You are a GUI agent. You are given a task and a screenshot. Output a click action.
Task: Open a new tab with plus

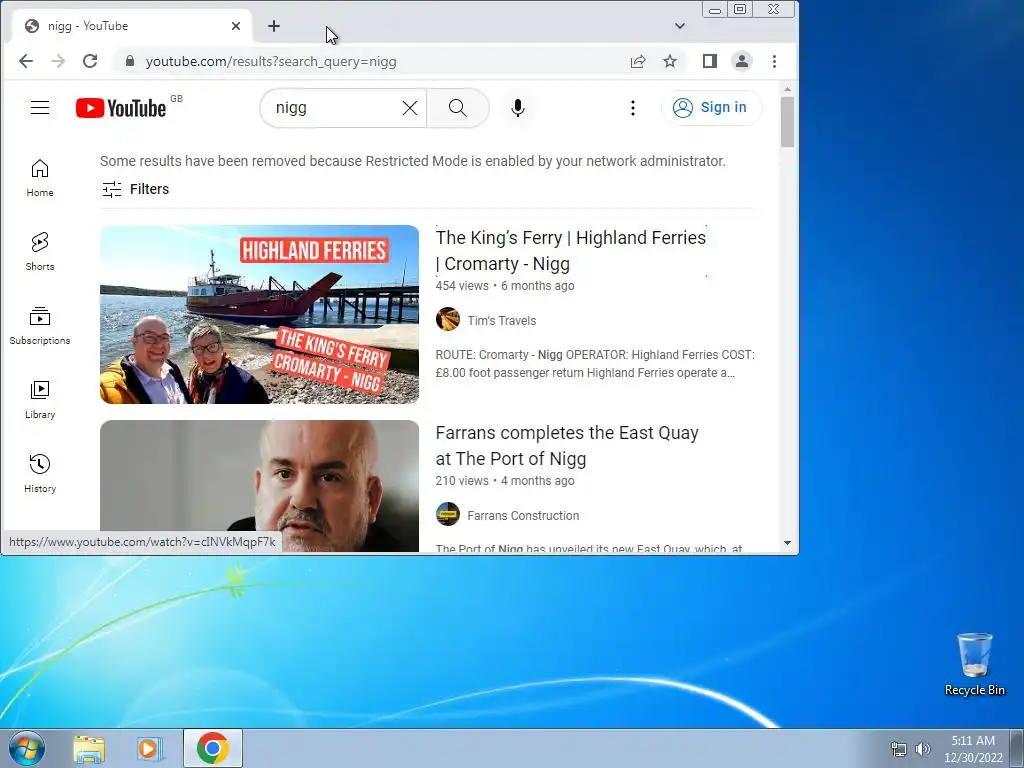(x=274, y=26)
